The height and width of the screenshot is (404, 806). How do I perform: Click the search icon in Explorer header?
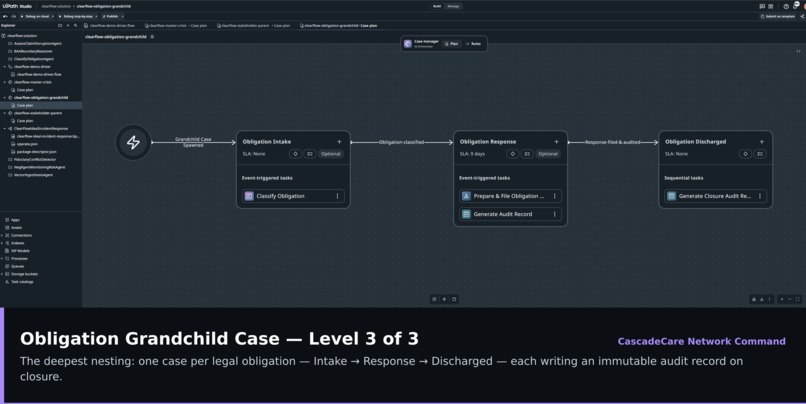(76, 25)
